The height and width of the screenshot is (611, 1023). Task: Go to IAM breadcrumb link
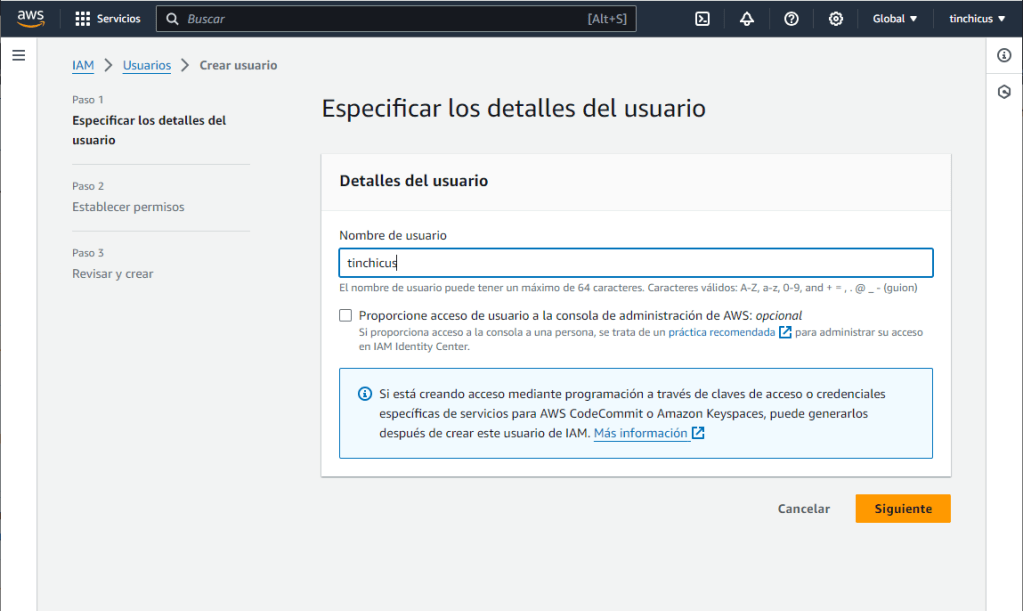click(83, 65)
